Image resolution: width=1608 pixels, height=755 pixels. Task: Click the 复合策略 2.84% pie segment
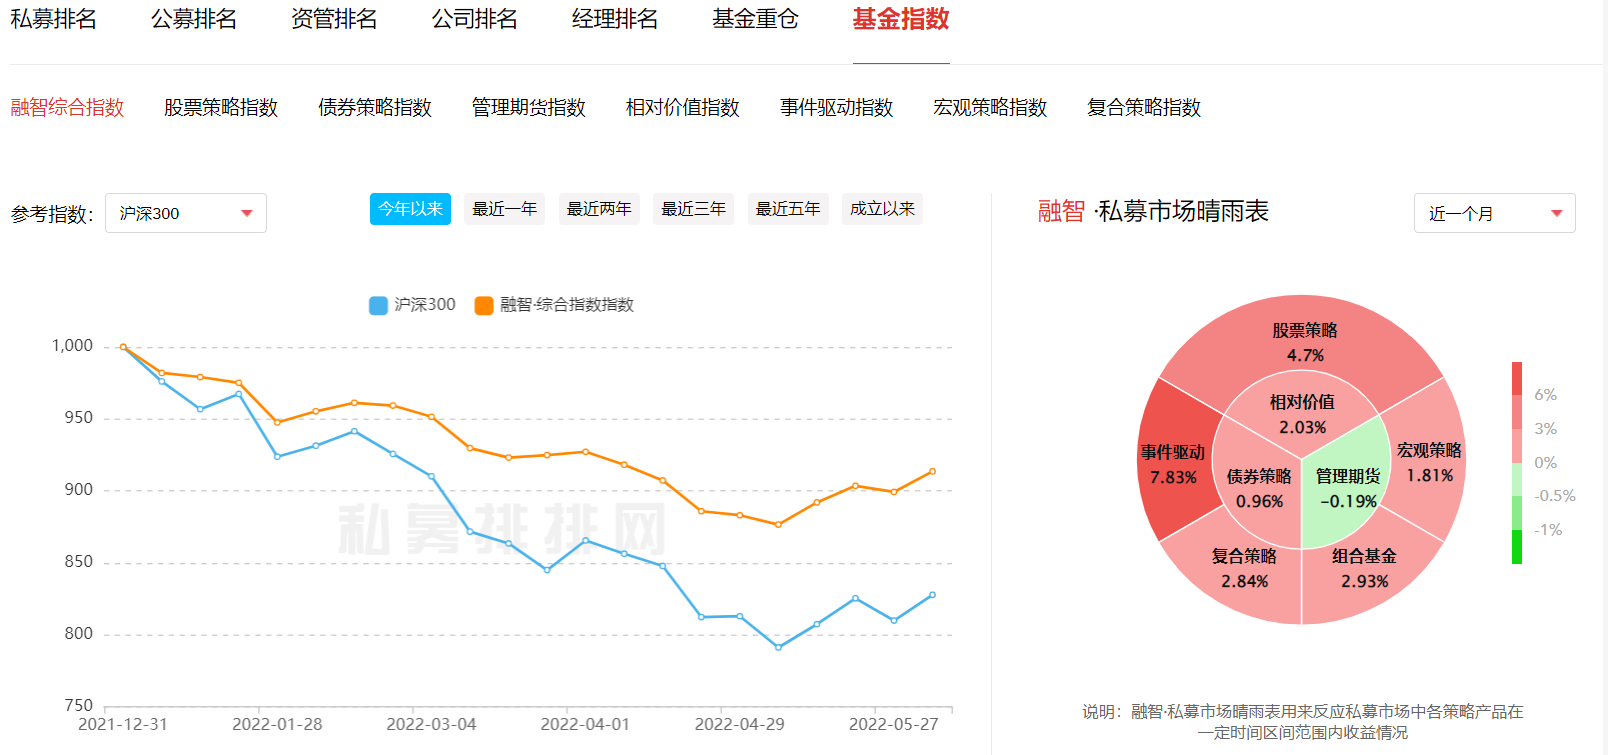[x=1244, y=568]
